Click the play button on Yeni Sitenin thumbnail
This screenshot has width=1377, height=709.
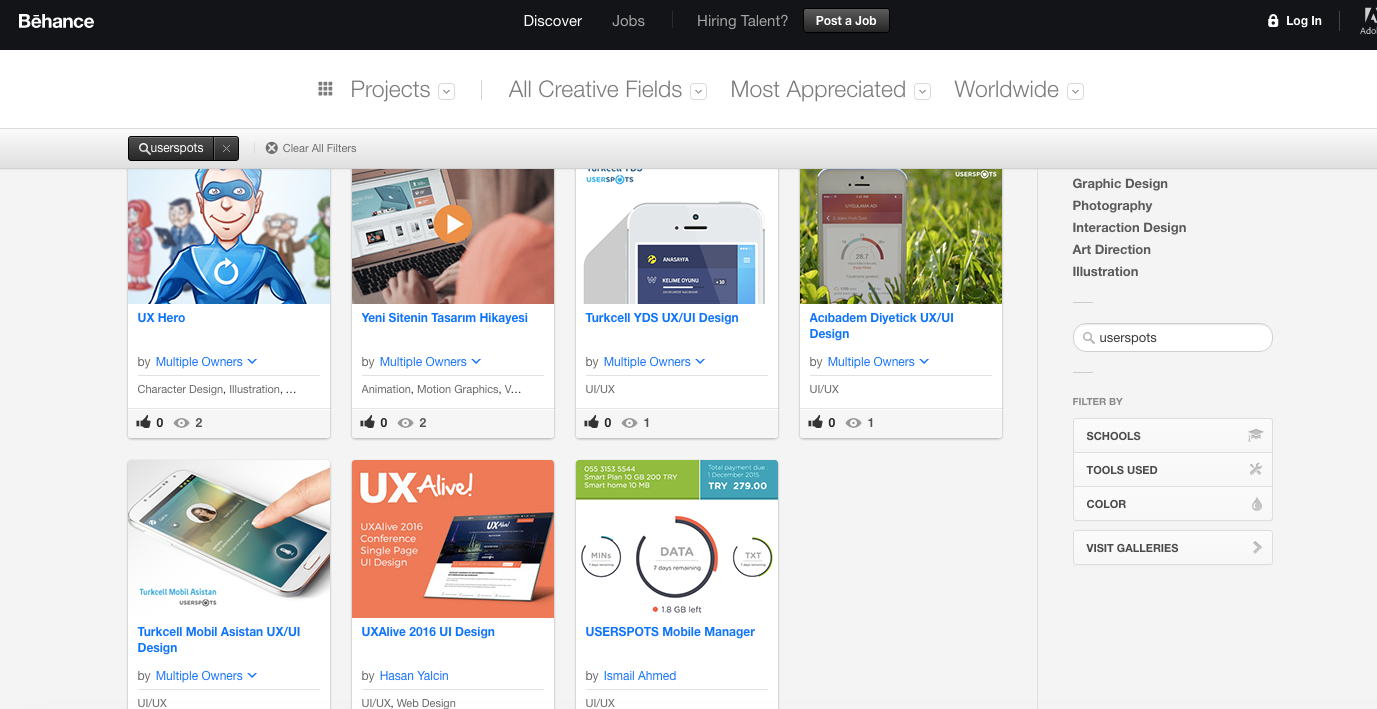(x=453, y=224)
